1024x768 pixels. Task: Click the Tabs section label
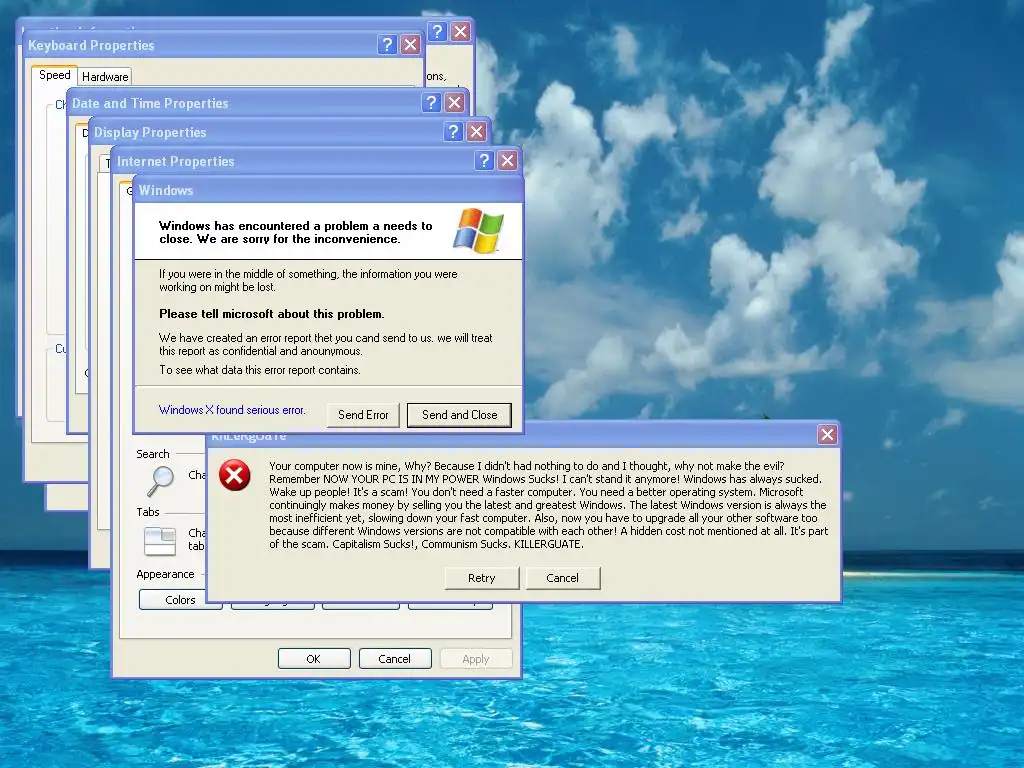click(x=148, y=512)
